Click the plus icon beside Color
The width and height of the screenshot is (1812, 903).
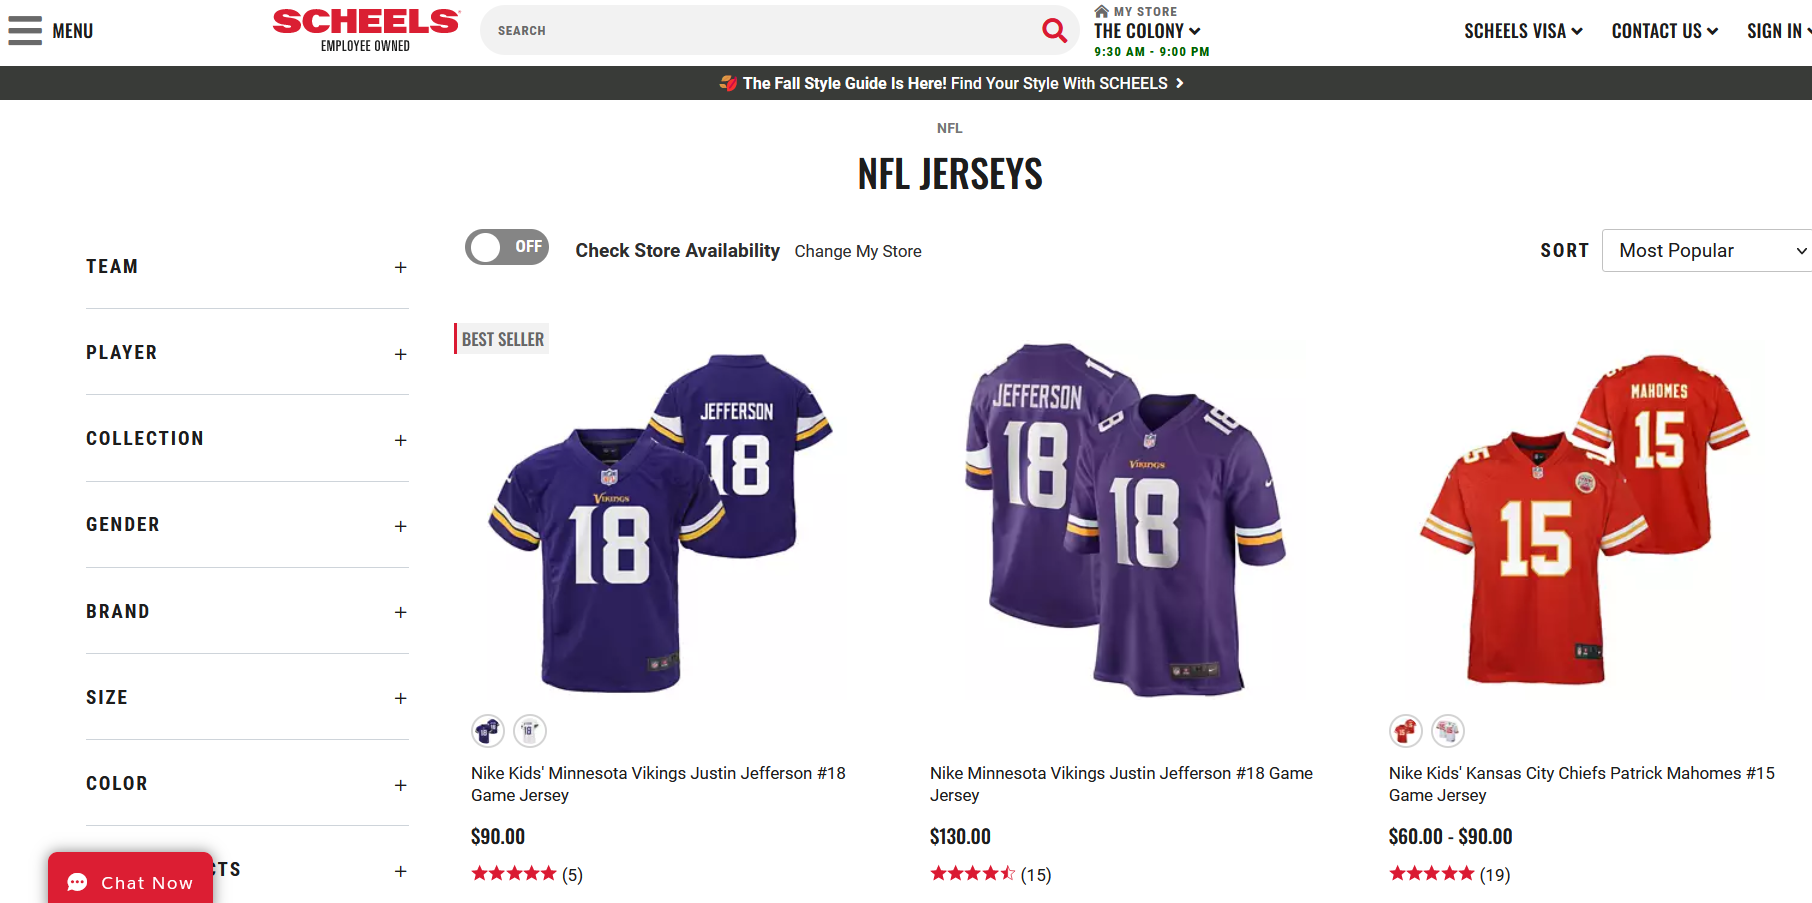click(x=400, y=785)
